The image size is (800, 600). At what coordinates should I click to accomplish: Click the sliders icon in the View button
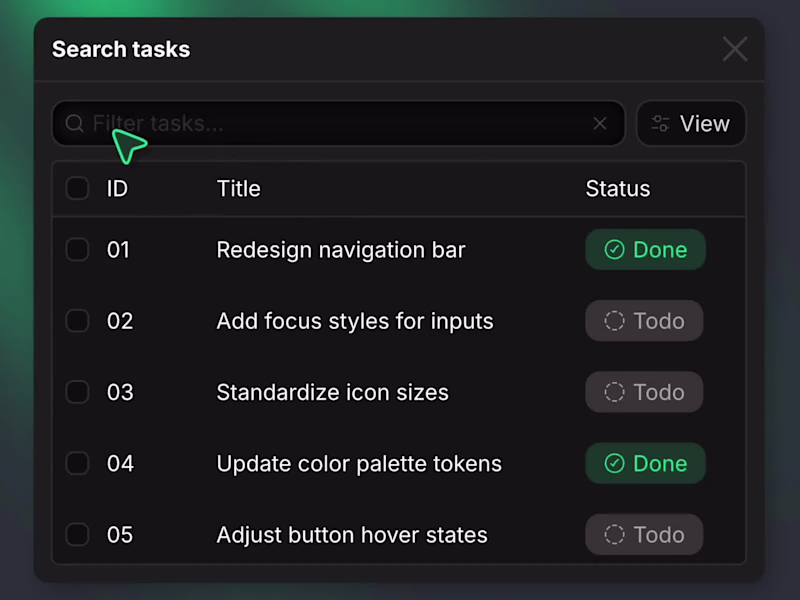pos(660,124)
